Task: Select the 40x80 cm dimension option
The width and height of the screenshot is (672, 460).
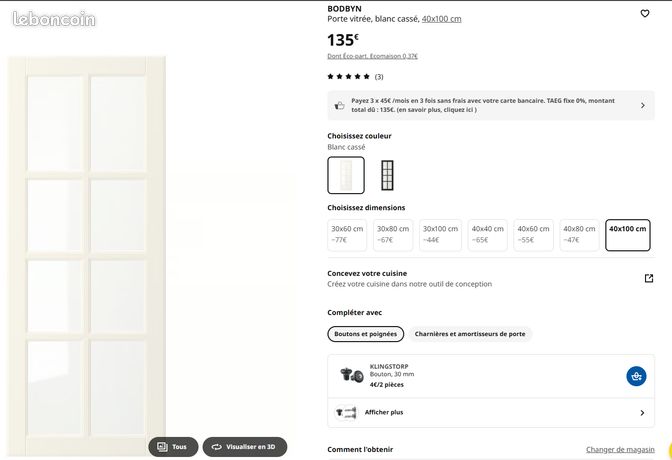Action: (579, 235)
